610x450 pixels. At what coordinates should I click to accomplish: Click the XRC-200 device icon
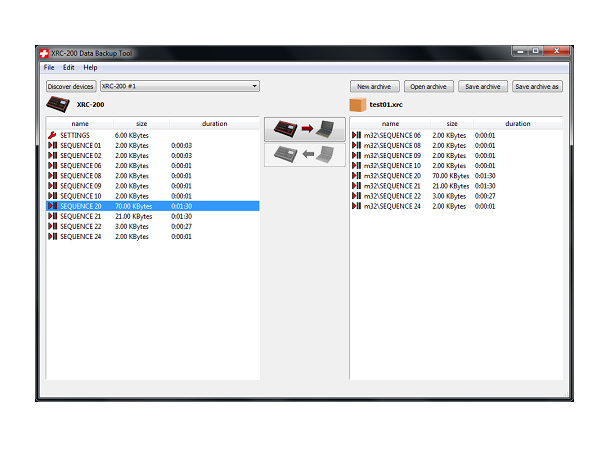[x=58, y=104]
